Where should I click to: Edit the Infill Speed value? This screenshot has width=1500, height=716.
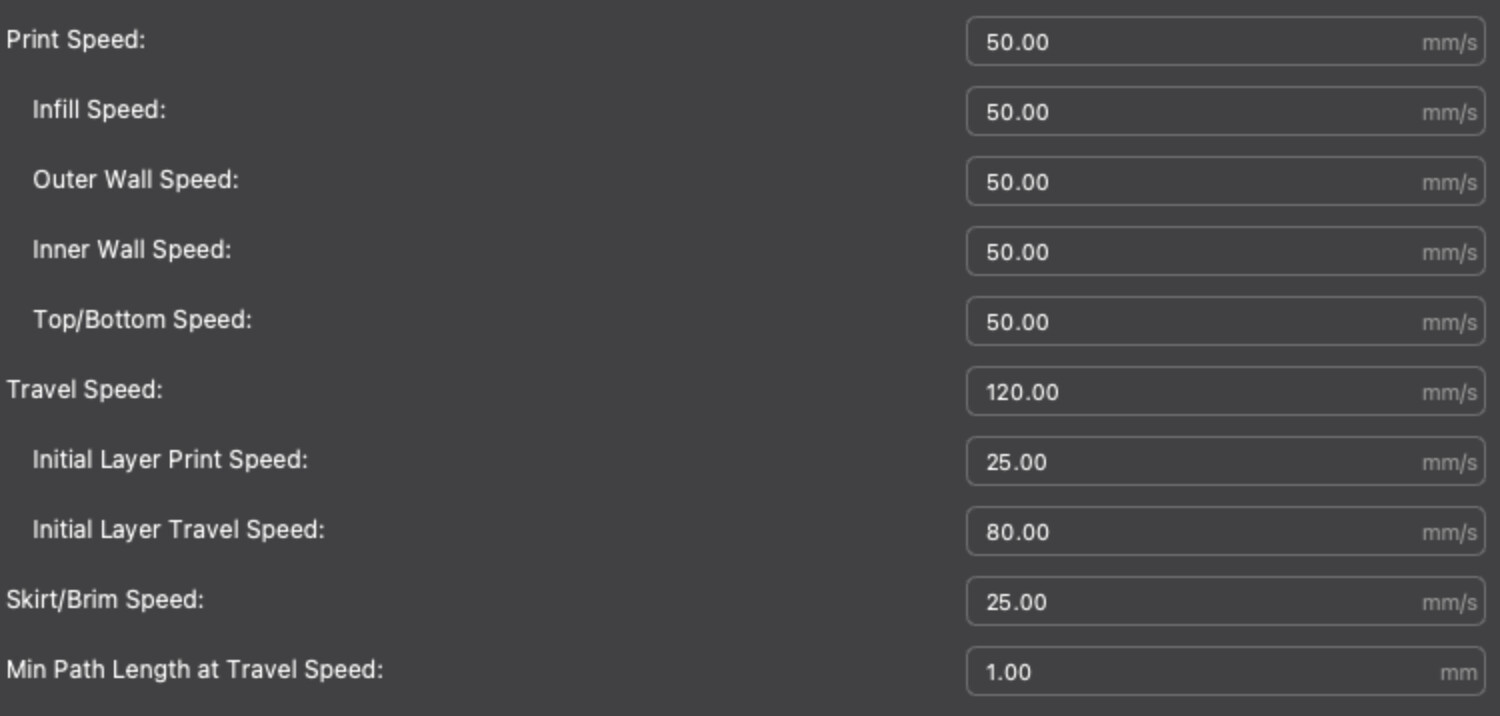1200,112
